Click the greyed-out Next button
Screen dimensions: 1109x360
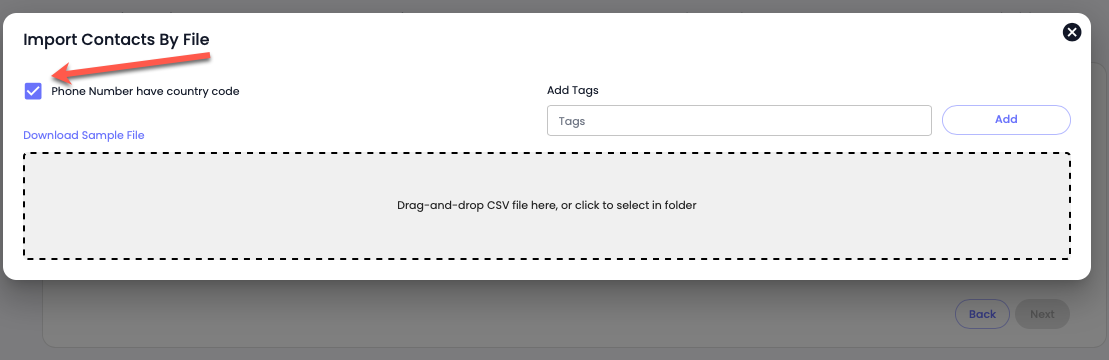1042,314
